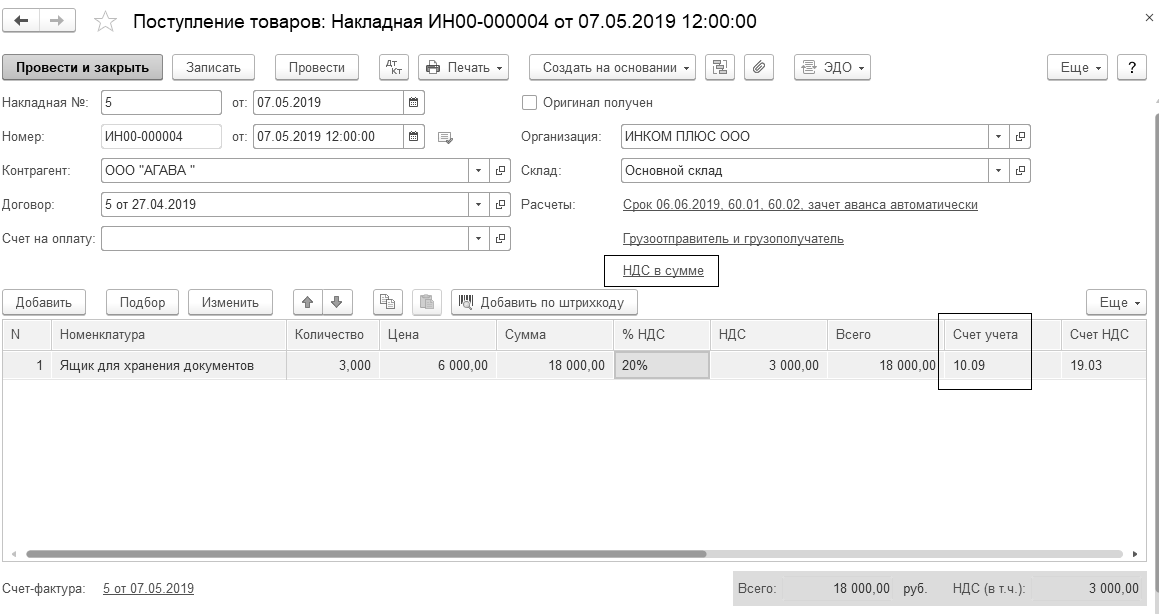Screen dimensions: 1159x614
Task: Open НДС в сумме link
Action: [663, 270]
